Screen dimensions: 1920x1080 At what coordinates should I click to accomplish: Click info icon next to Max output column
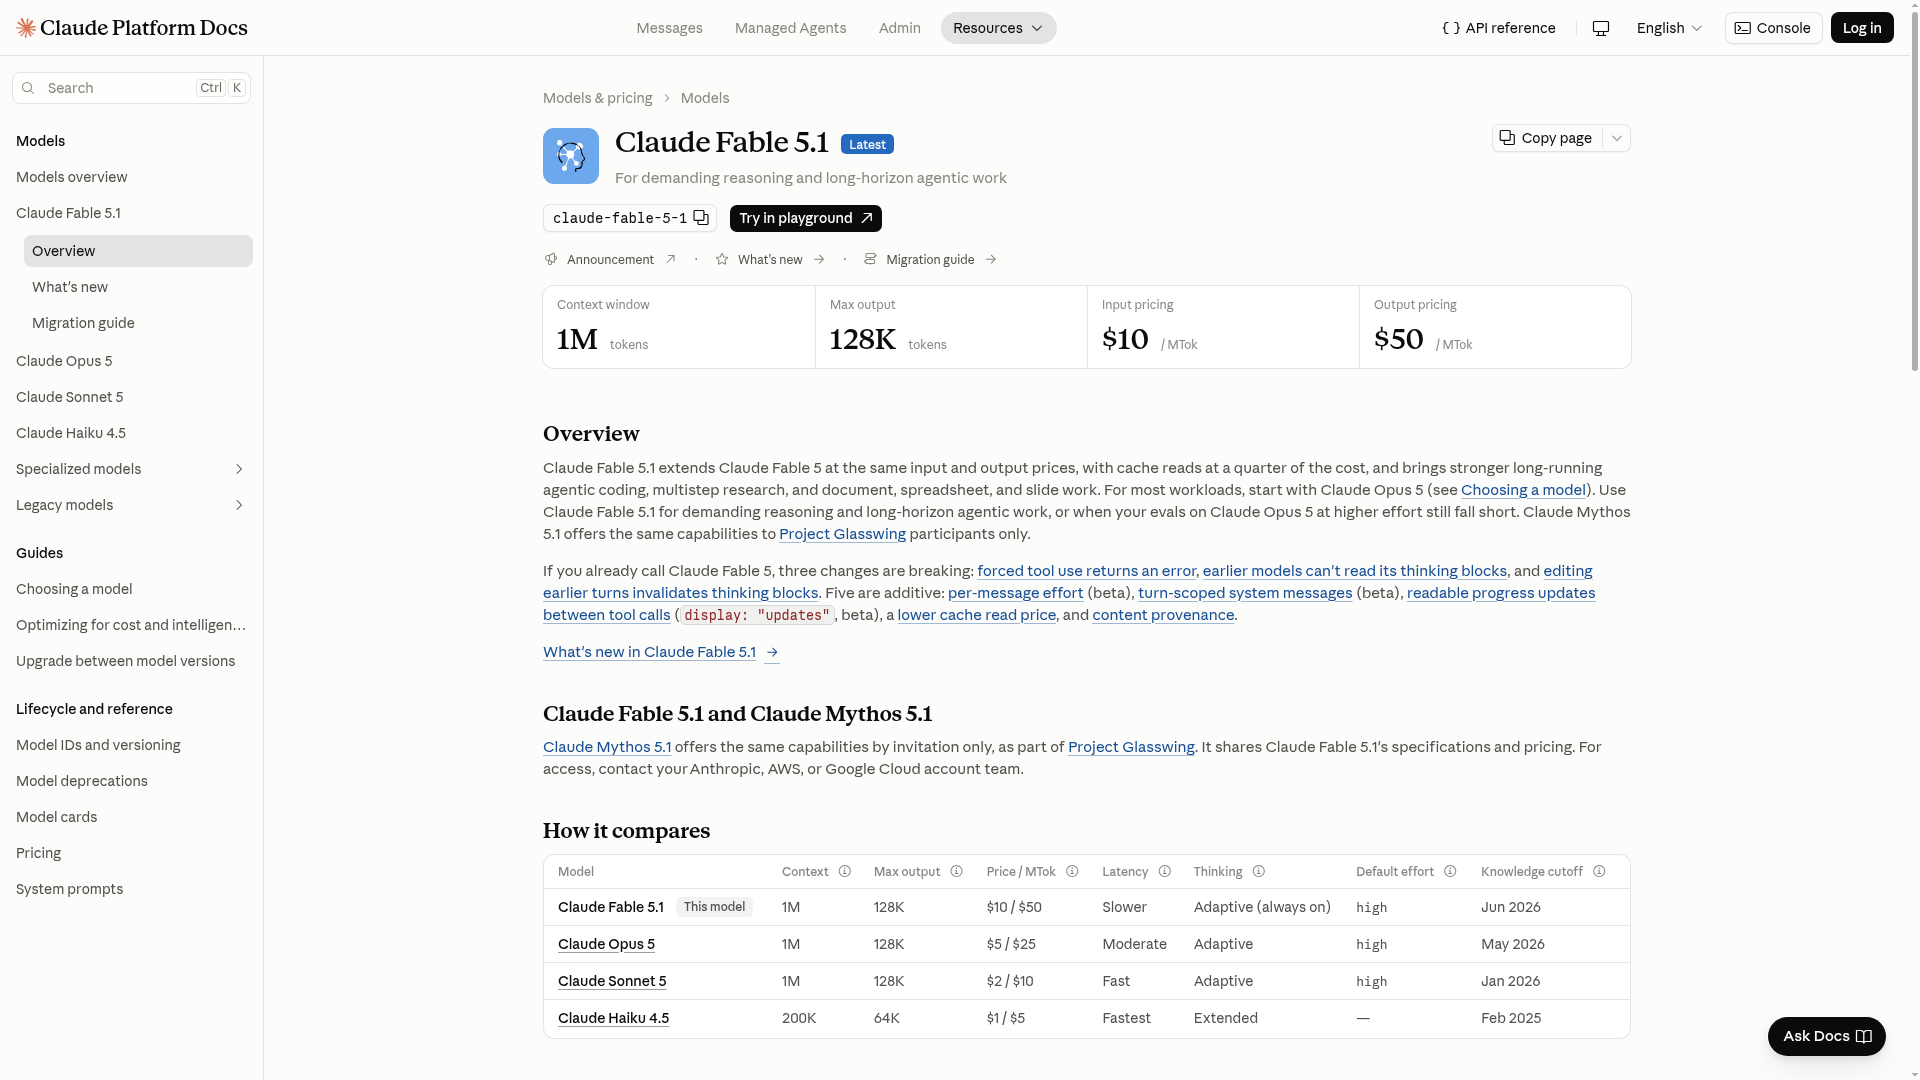(x=957, y=872)
